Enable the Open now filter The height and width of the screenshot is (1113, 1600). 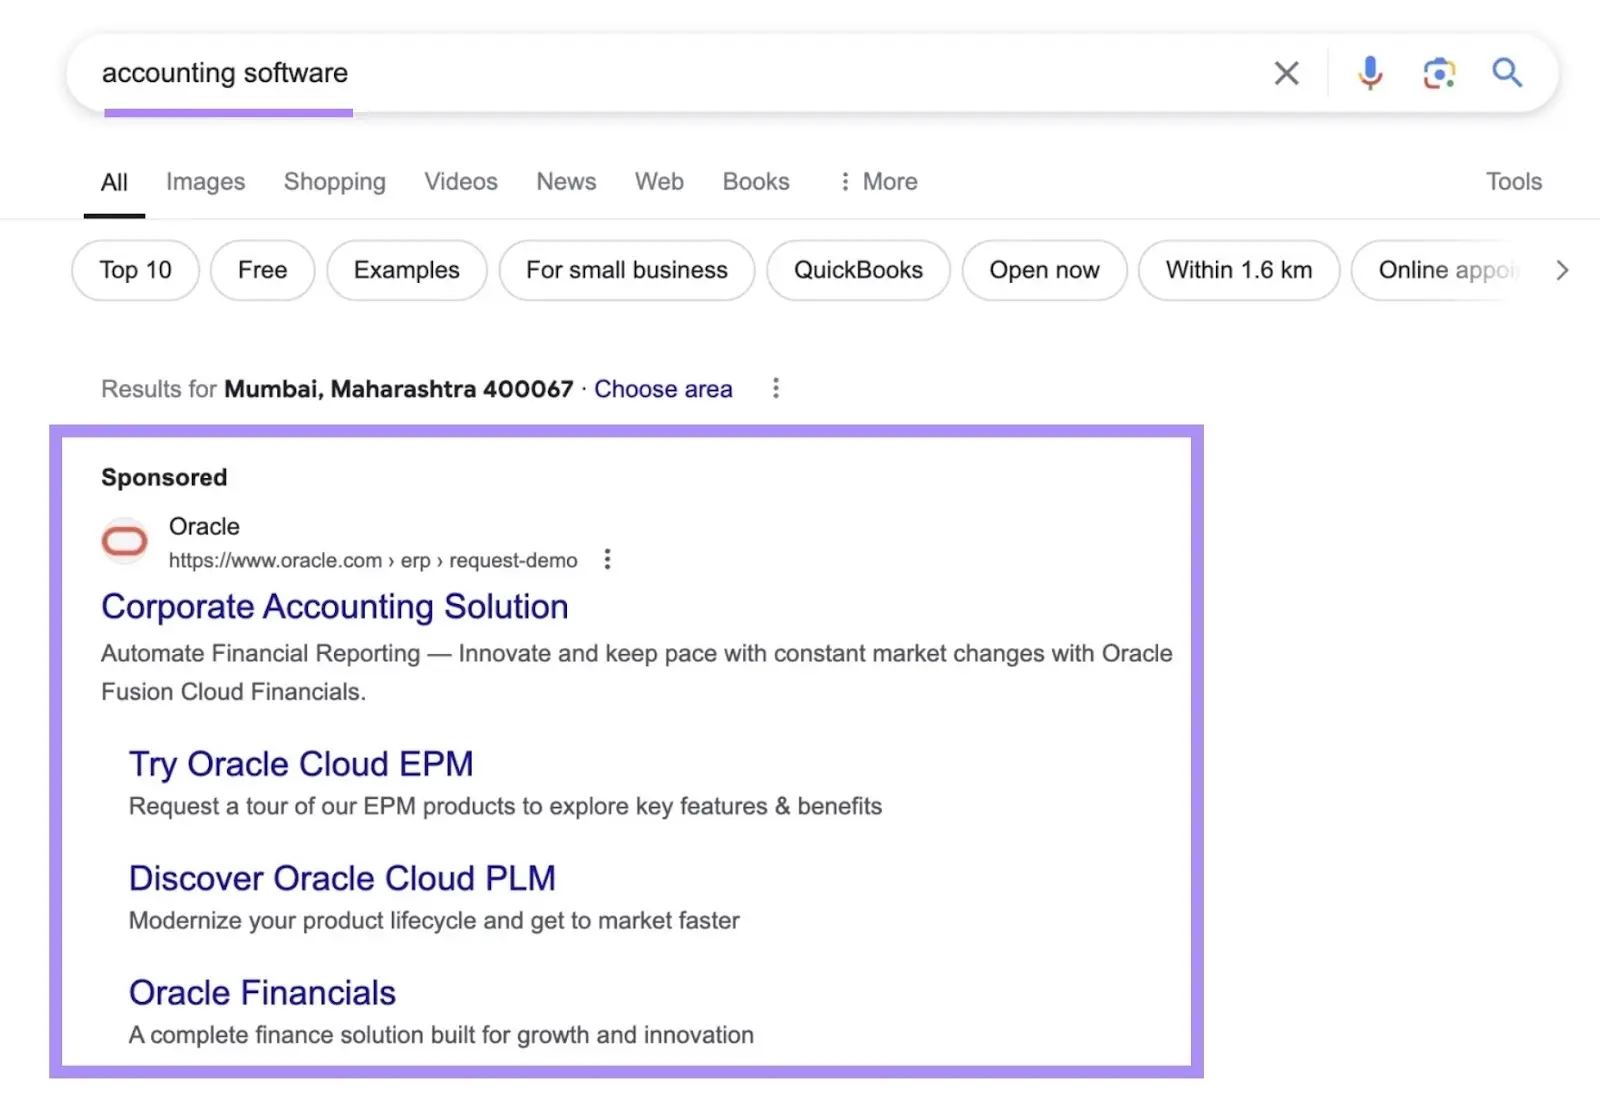[x=1044, y=270]
